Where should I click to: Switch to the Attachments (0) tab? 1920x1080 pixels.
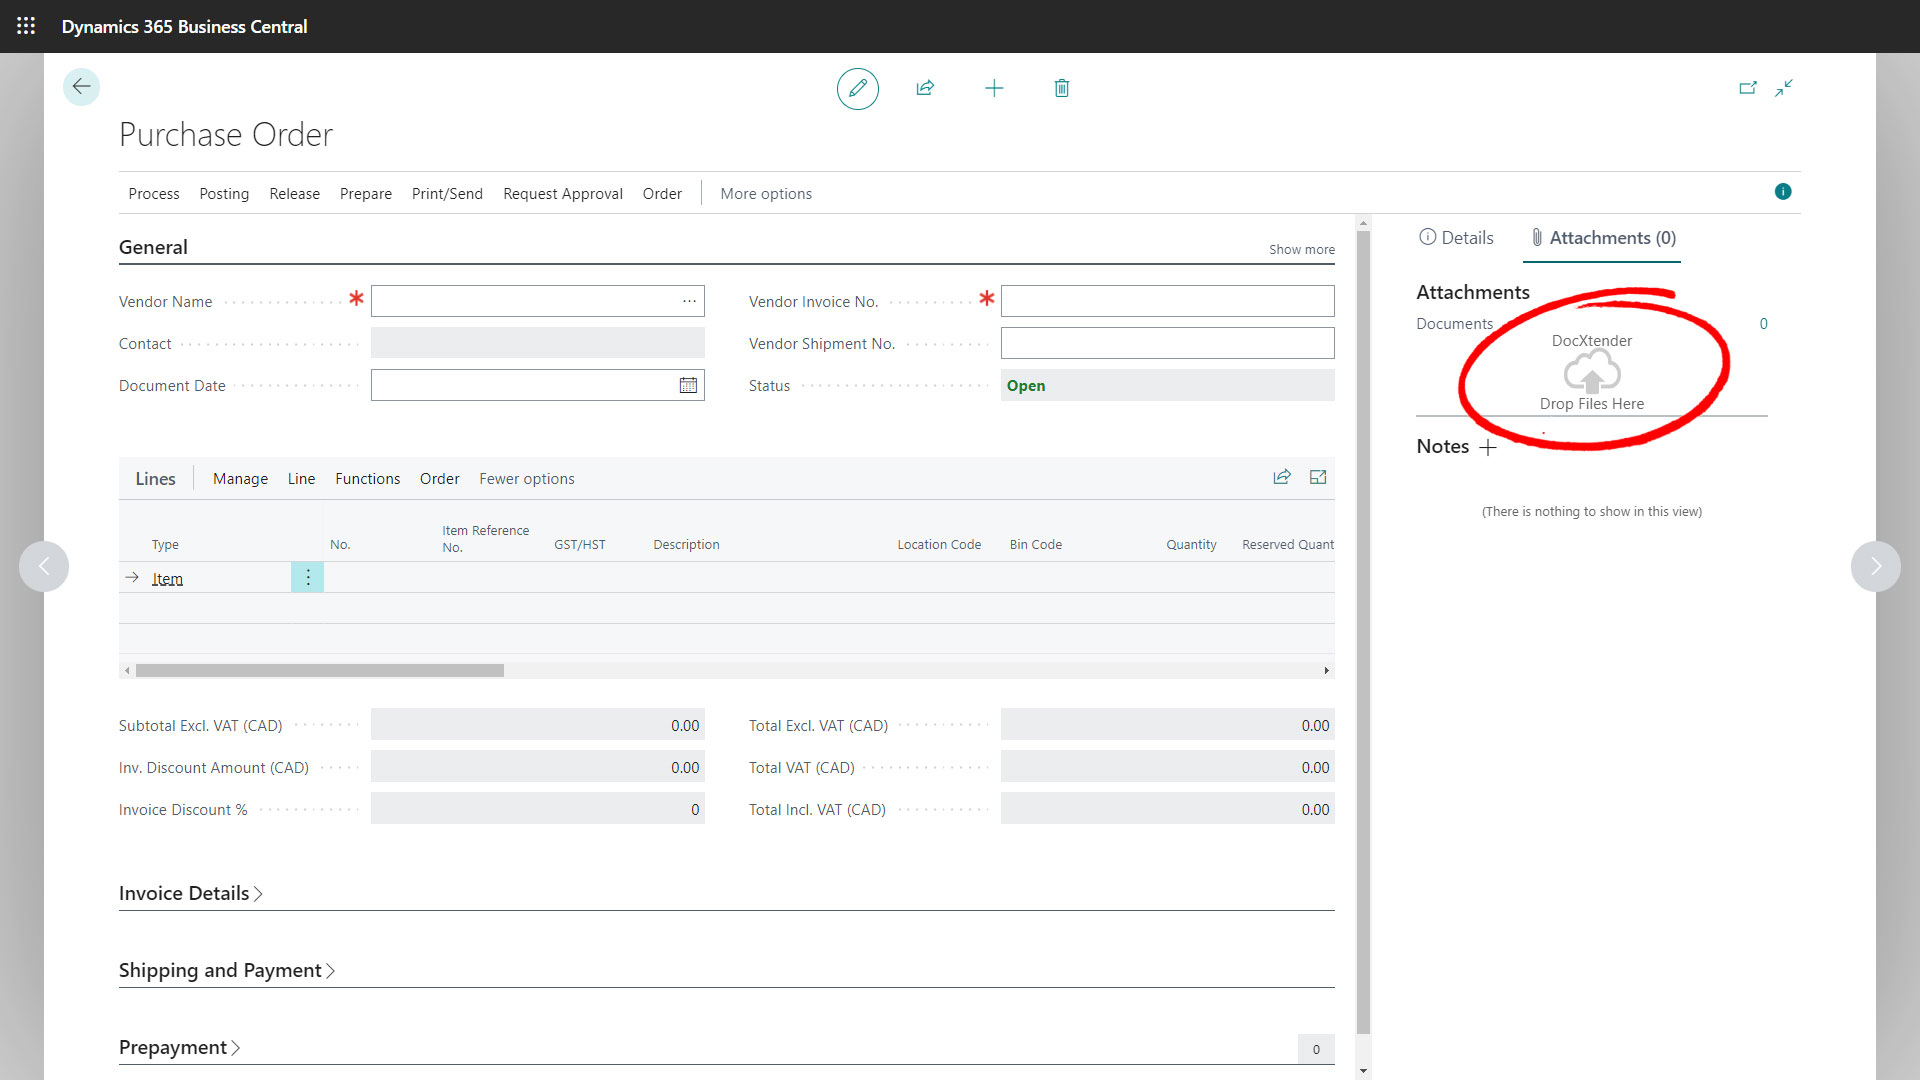point(1602,238)
